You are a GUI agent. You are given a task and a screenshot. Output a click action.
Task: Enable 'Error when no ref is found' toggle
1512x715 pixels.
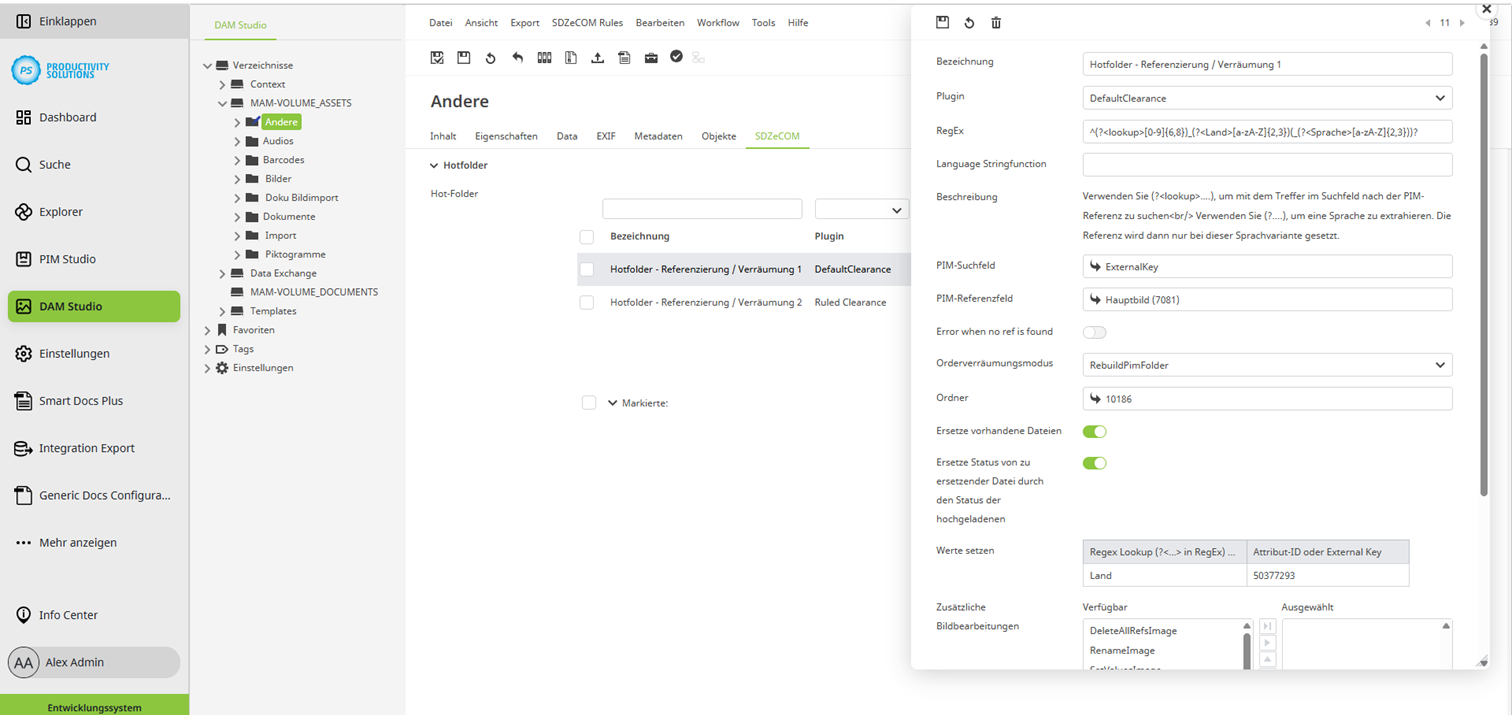(x=1094, y=332)
